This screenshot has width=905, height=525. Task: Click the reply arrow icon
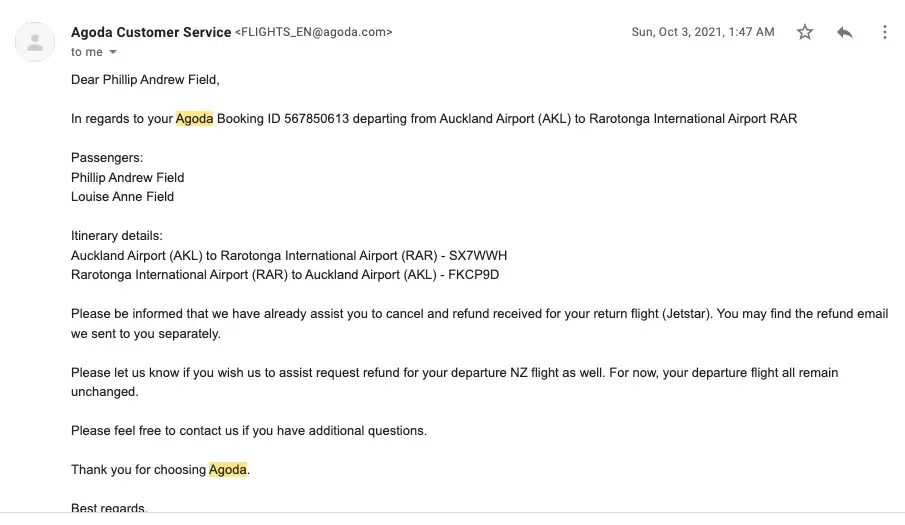pos(845,32)
